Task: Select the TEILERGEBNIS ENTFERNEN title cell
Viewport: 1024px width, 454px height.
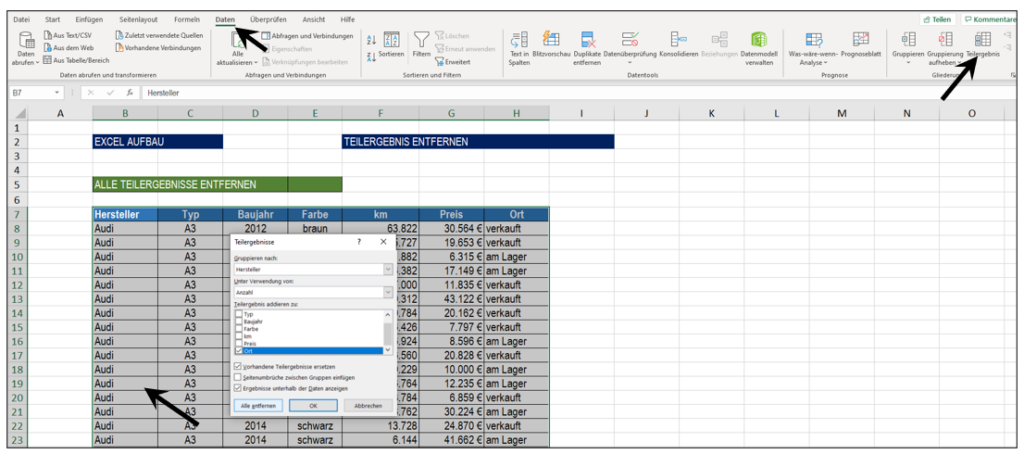Action: pyautogui.click(x=478, y=141)
